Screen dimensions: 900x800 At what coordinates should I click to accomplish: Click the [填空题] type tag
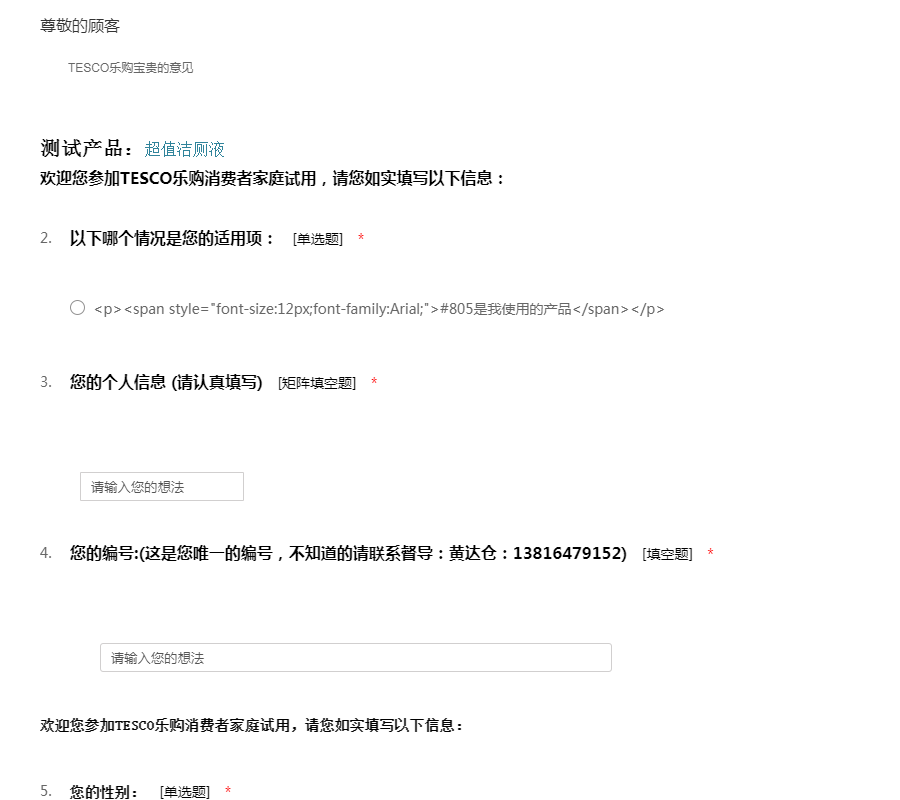click(667, 554)
